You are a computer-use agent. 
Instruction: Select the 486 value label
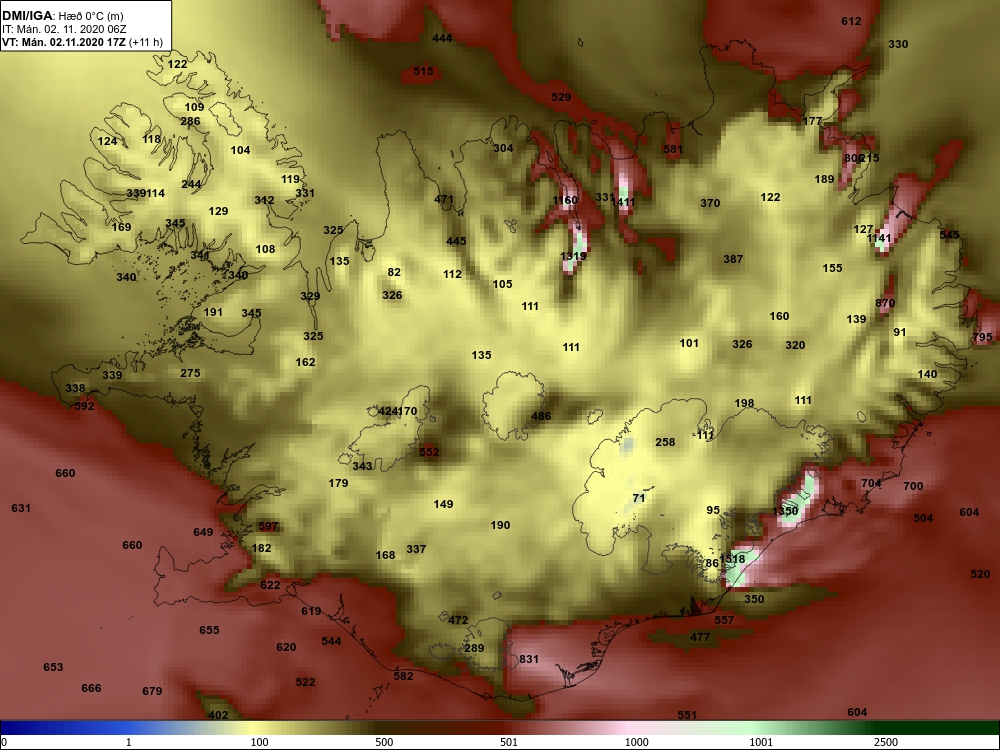(x=541, y=416)
